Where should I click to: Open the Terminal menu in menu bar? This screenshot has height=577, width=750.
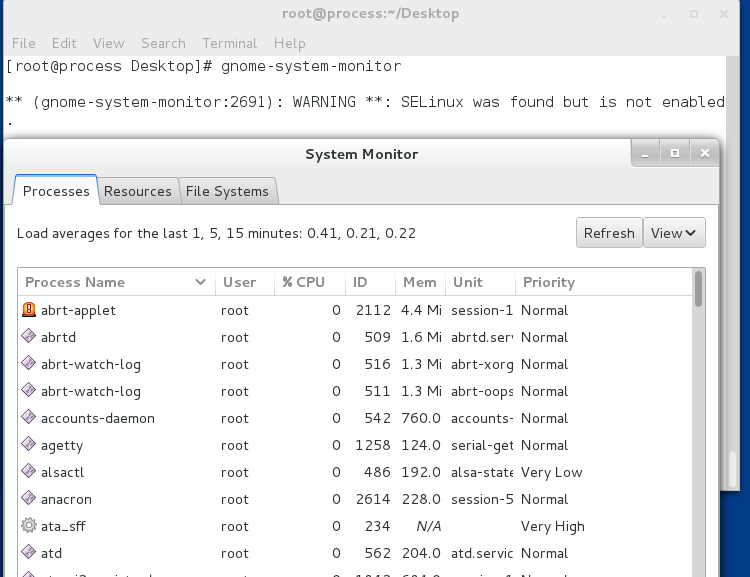[230, 43]
